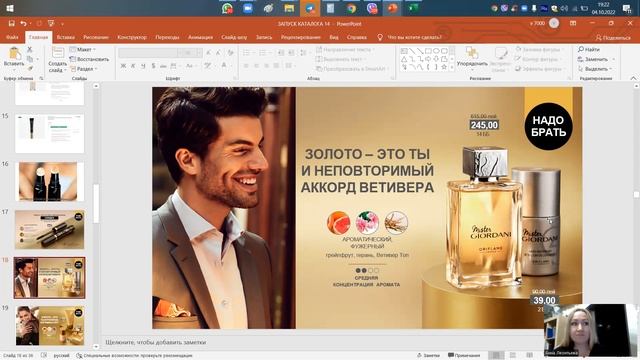
Task: Switch to the Slide Show (Слайд-шоу) tab
Action: click(234, 37)
